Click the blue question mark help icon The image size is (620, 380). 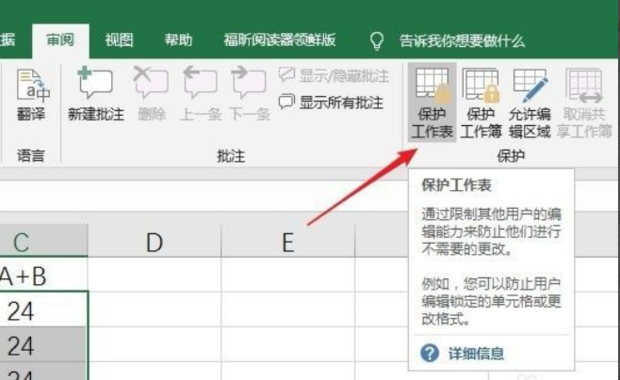pyautogui.click(x=430, y=353)
